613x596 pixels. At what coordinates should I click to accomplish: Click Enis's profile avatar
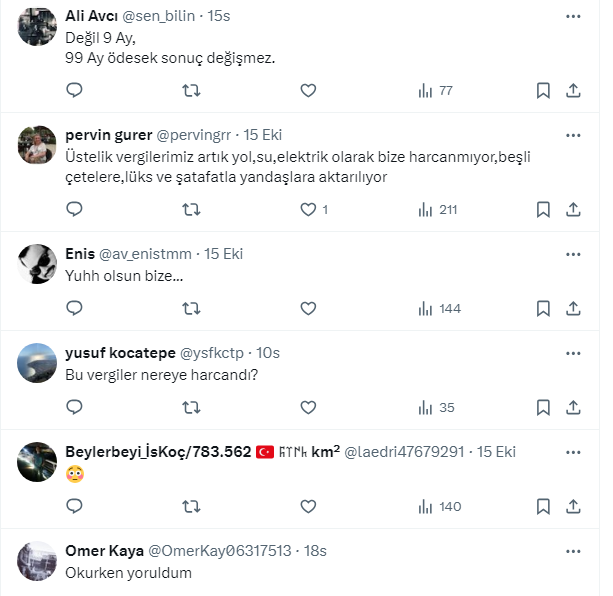point(37,263)
